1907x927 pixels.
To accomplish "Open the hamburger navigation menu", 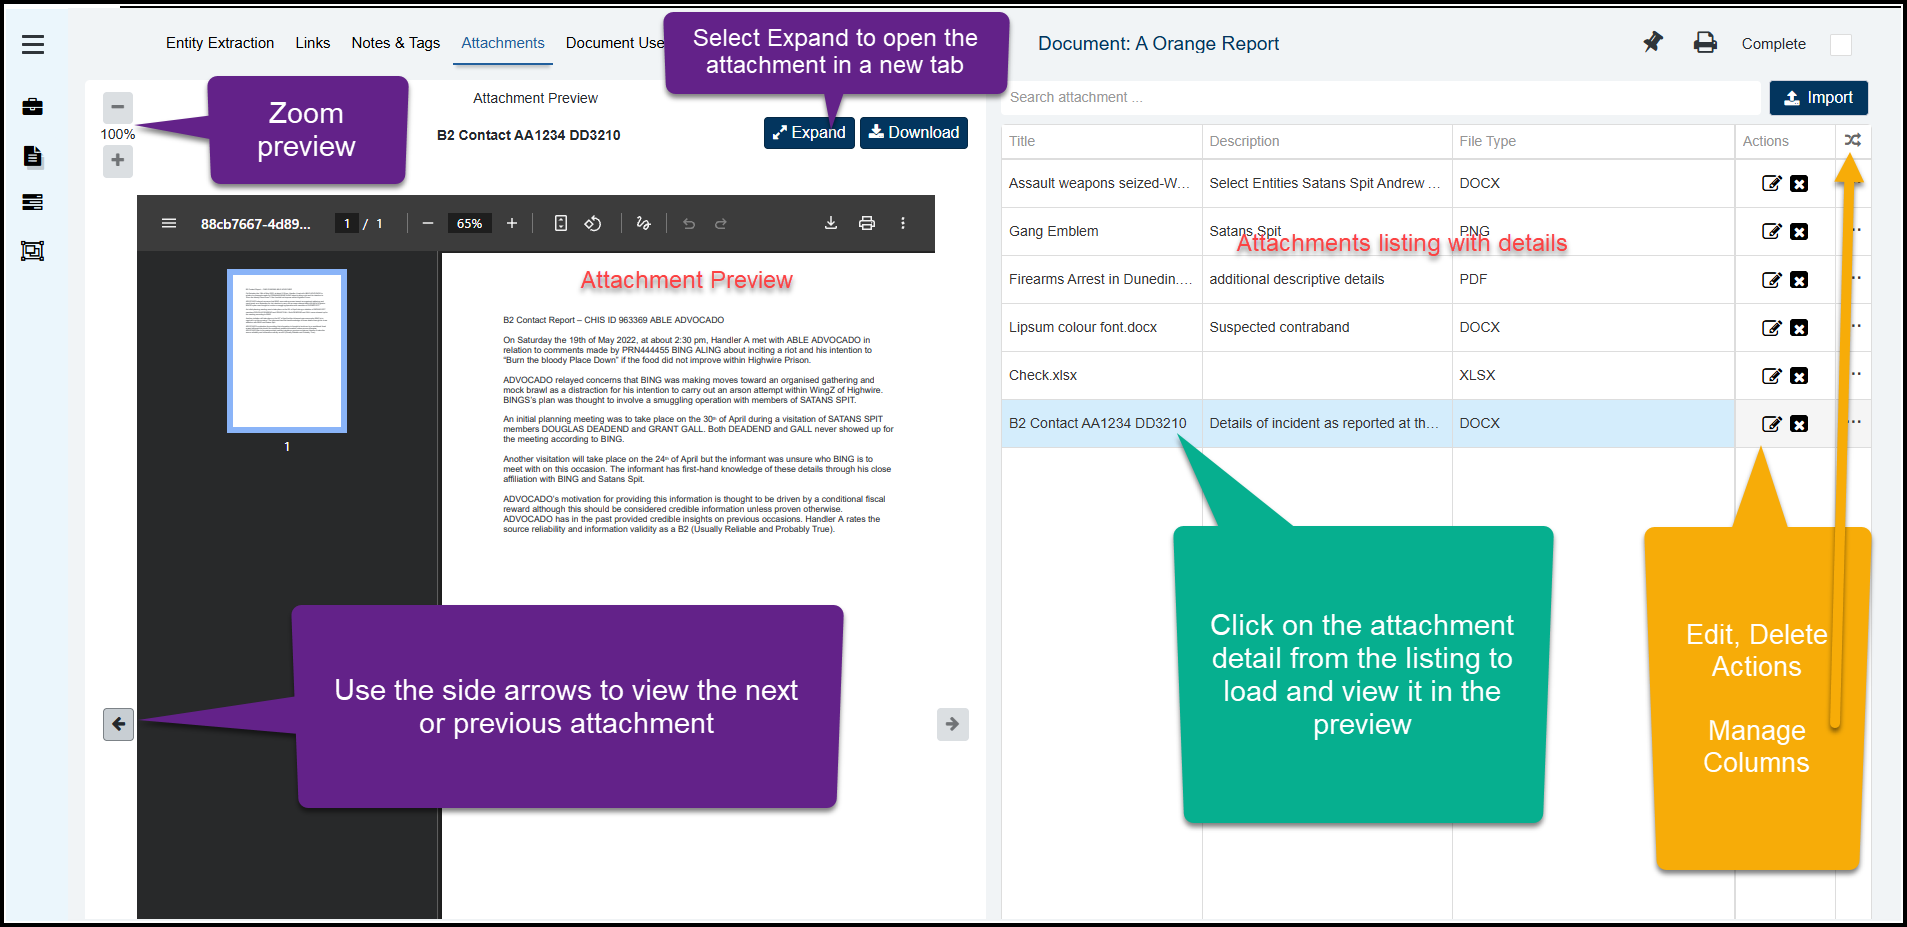I will point(33,44).
